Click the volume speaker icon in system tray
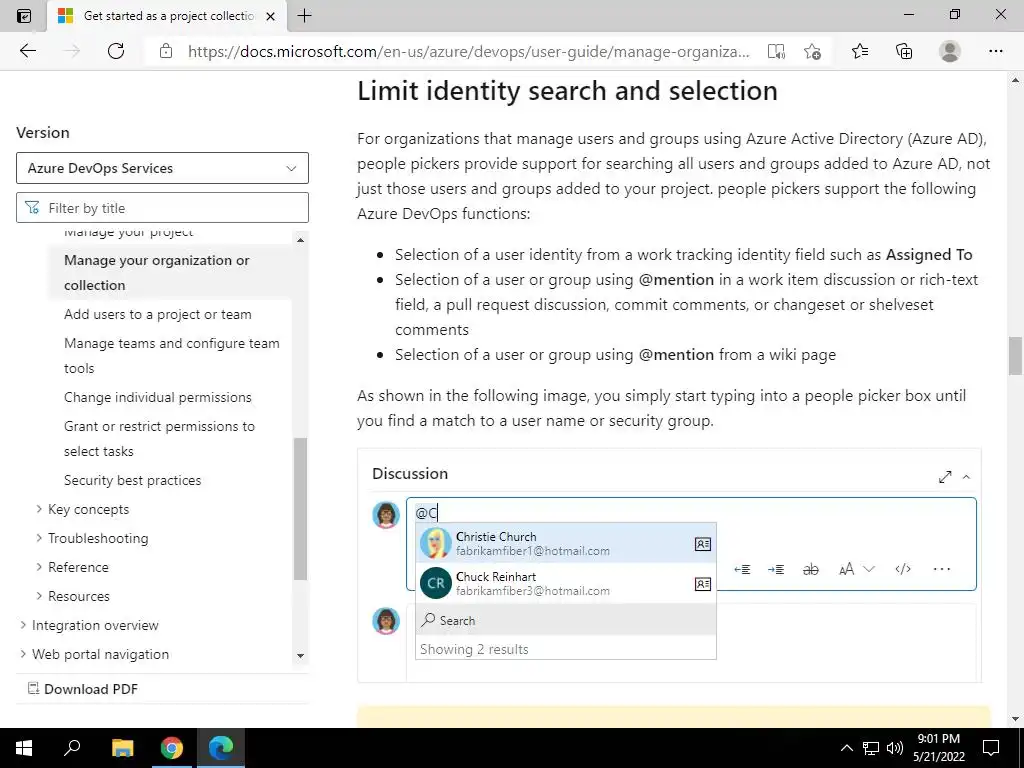The image size is (1024, 768). (895, 748)
